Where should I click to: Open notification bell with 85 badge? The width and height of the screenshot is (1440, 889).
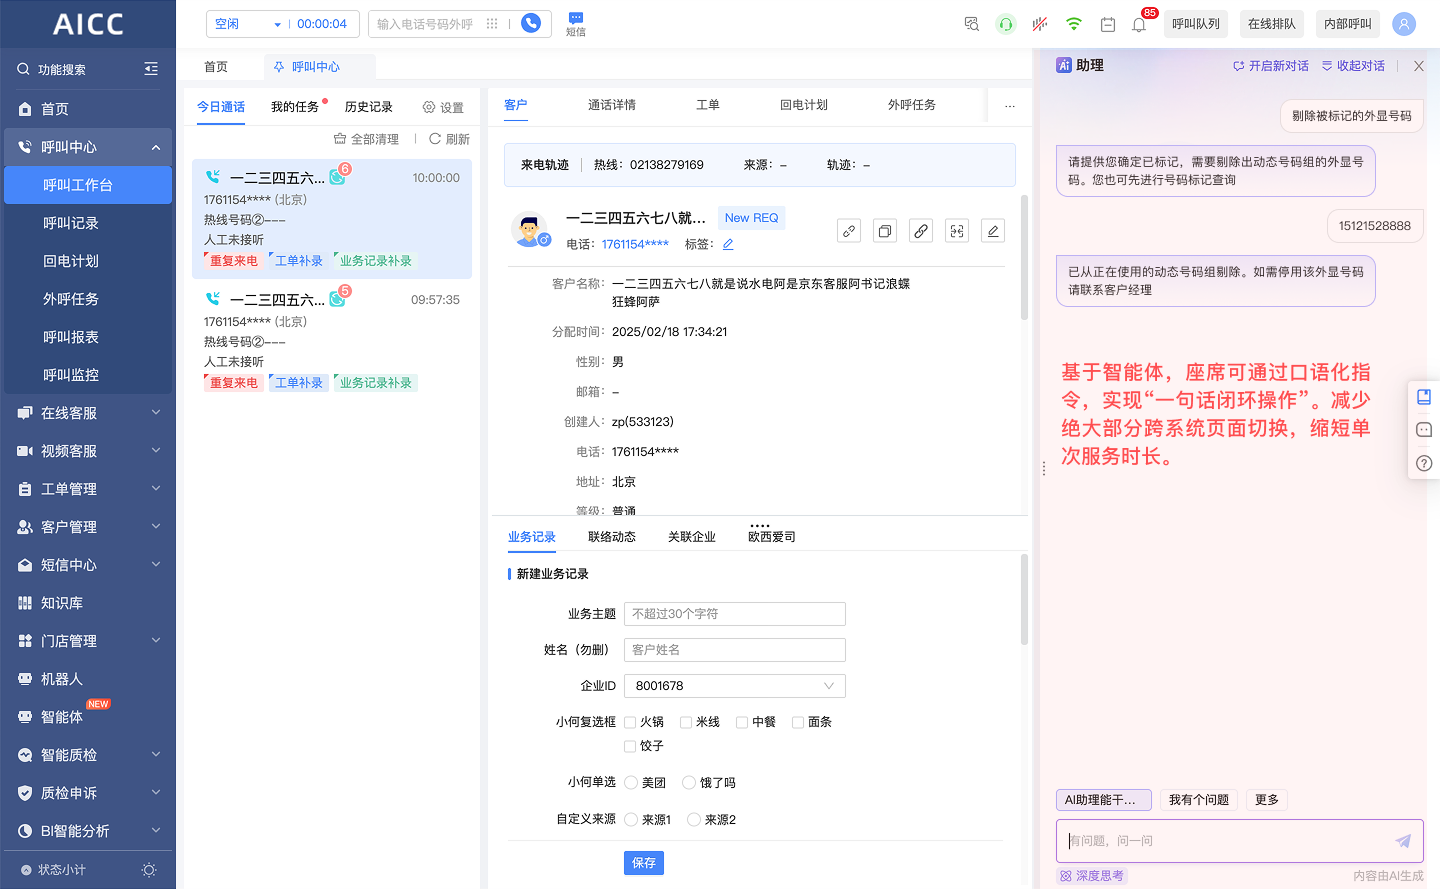[1139, 24]
